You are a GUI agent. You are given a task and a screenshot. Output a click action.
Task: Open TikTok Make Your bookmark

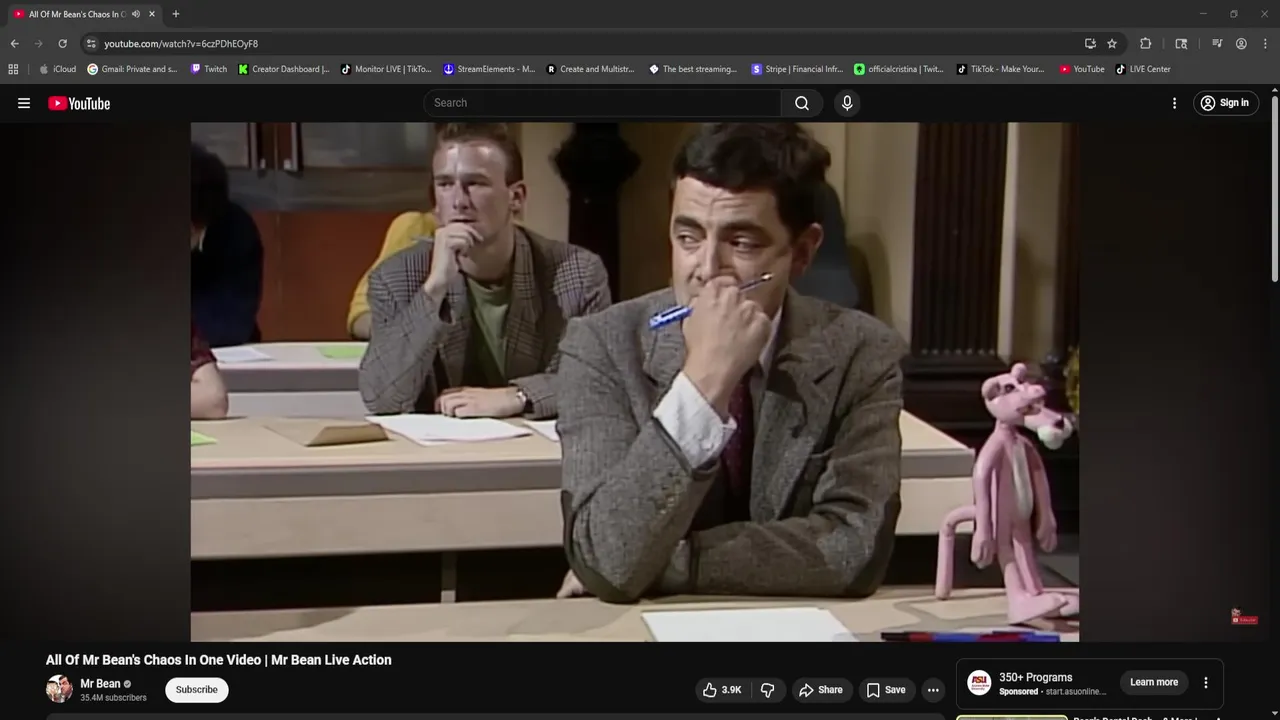coord(1002,69)
